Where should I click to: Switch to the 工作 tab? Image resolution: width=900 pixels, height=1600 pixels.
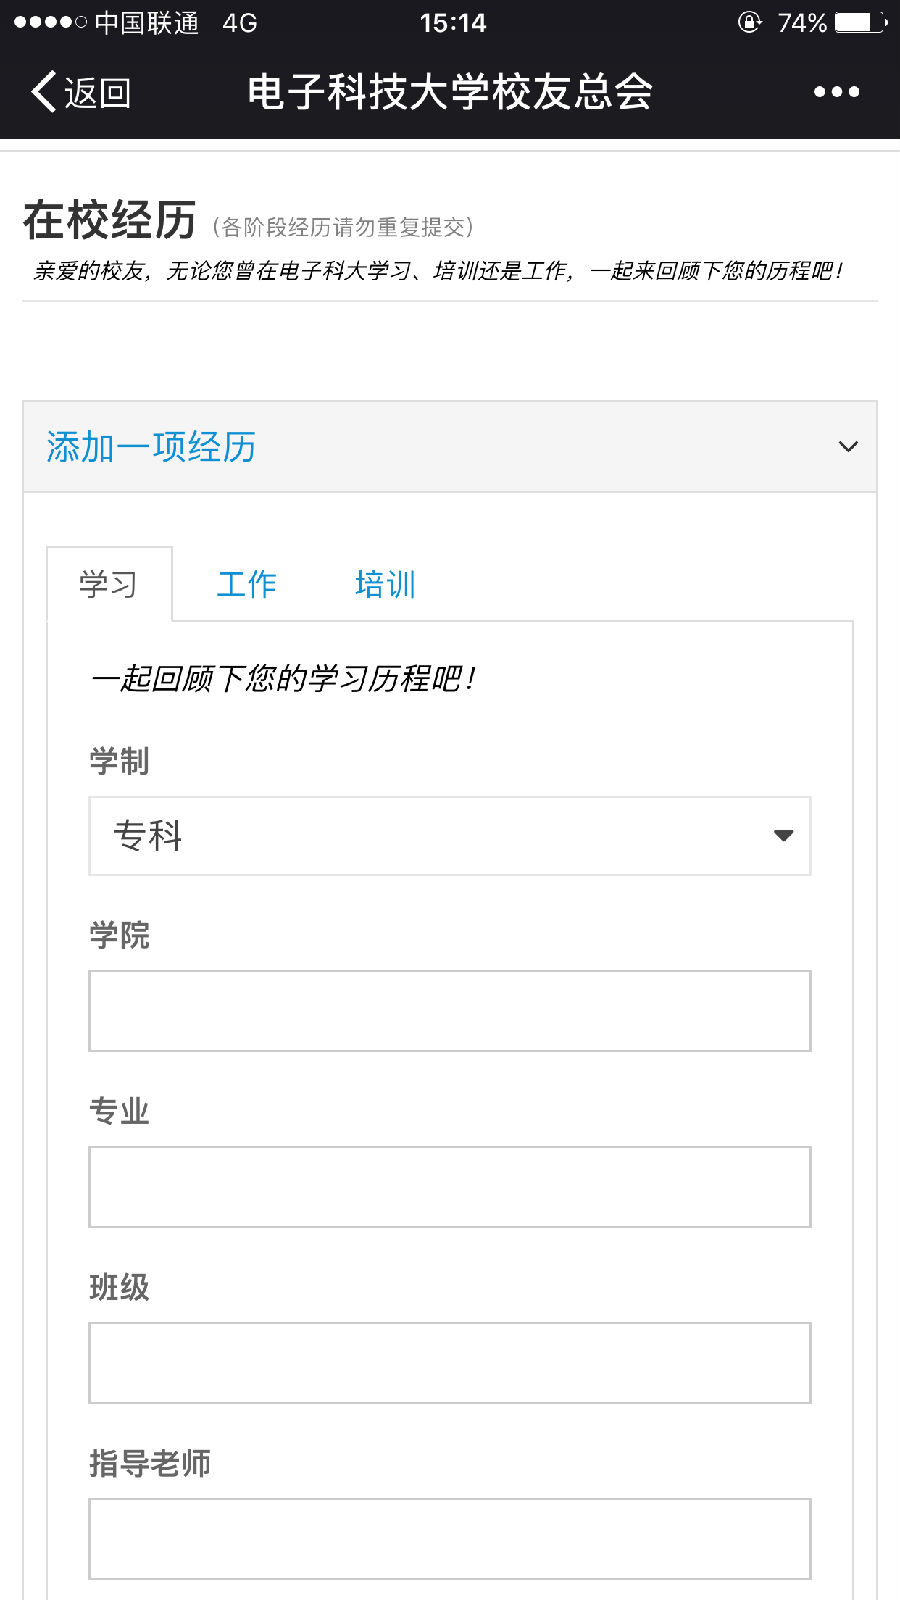(x=246, y=584)
